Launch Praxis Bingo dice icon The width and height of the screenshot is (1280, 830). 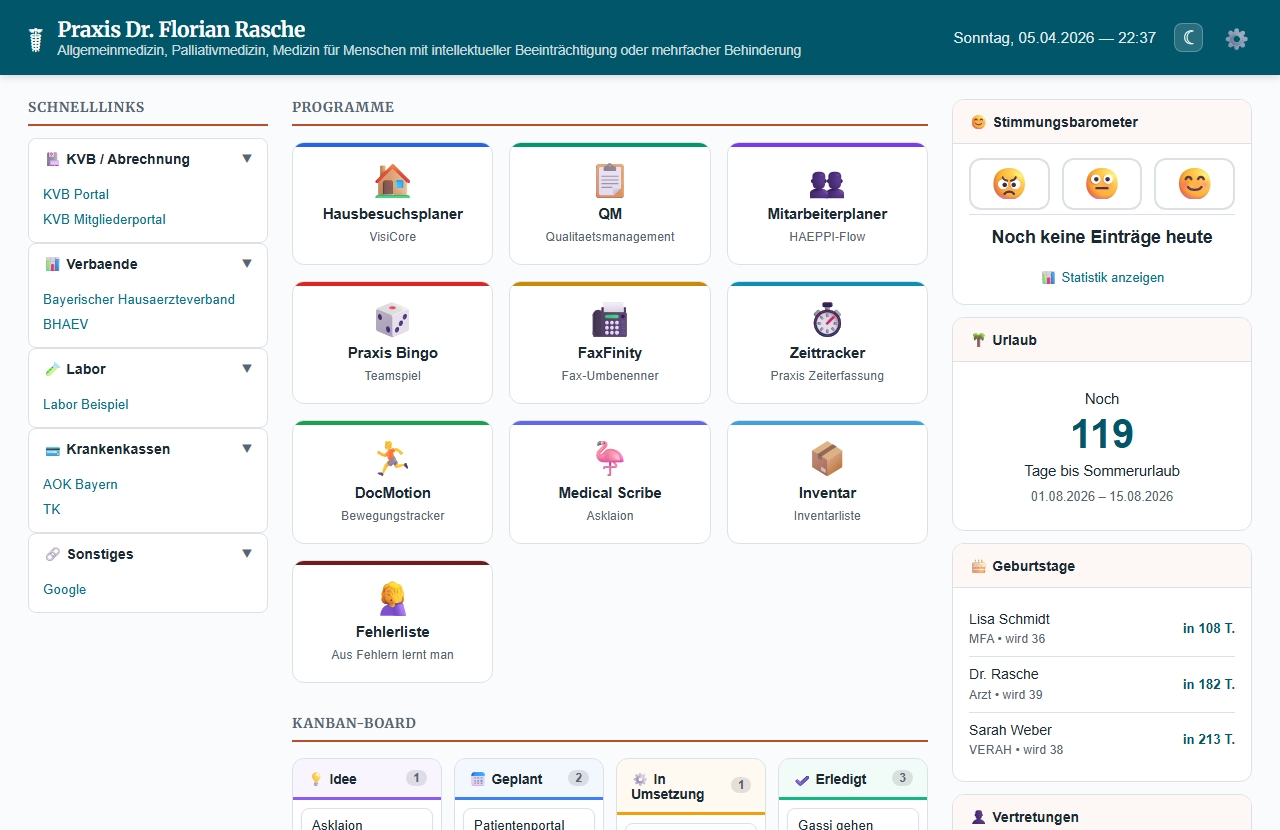coord(392,320)
